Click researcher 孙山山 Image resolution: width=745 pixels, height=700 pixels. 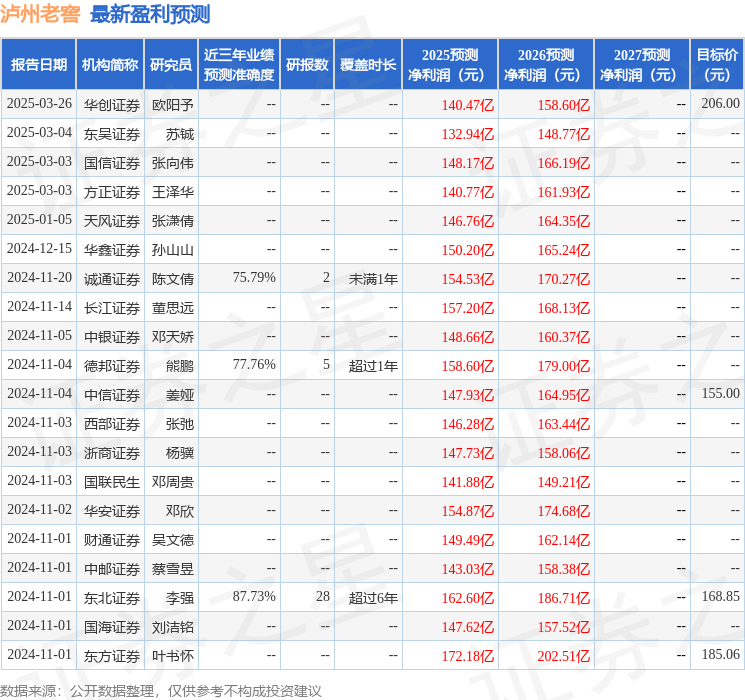coord(172,249)
